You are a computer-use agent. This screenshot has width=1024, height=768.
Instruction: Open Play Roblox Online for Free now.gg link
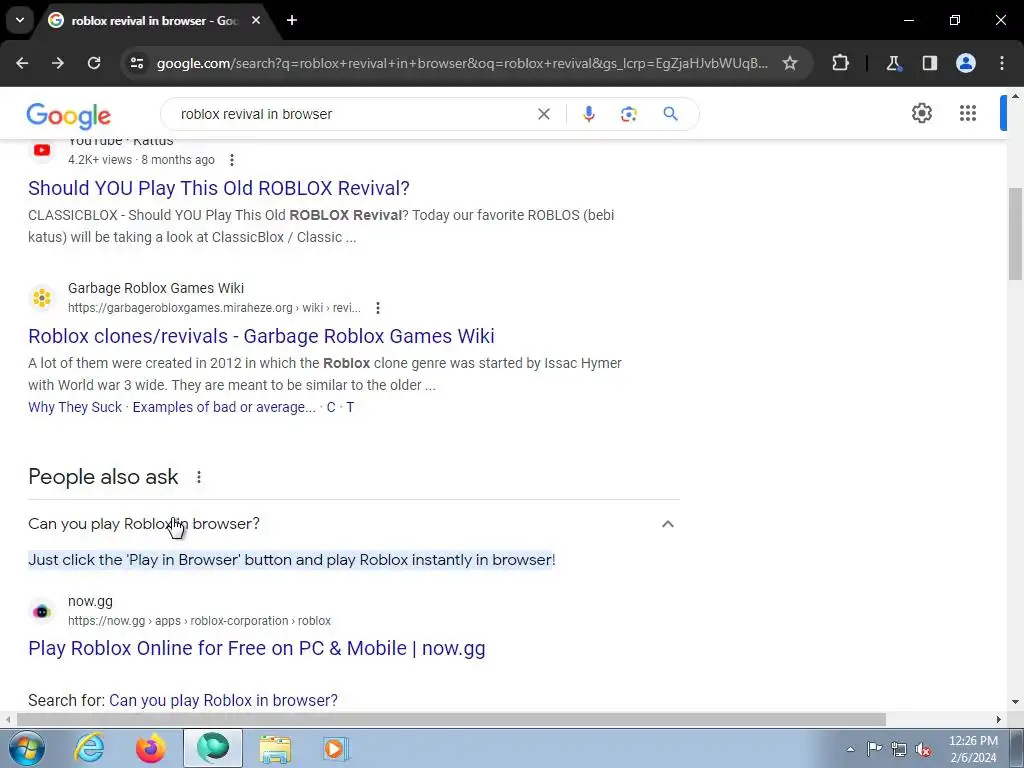[x=257, y=648]
